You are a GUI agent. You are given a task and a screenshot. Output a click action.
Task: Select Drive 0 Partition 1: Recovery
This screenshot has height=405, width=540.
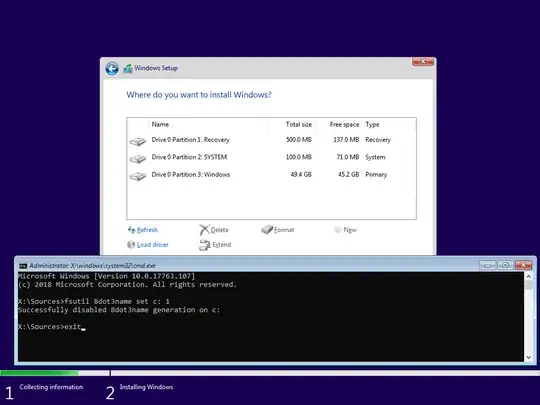click(271, 140)
